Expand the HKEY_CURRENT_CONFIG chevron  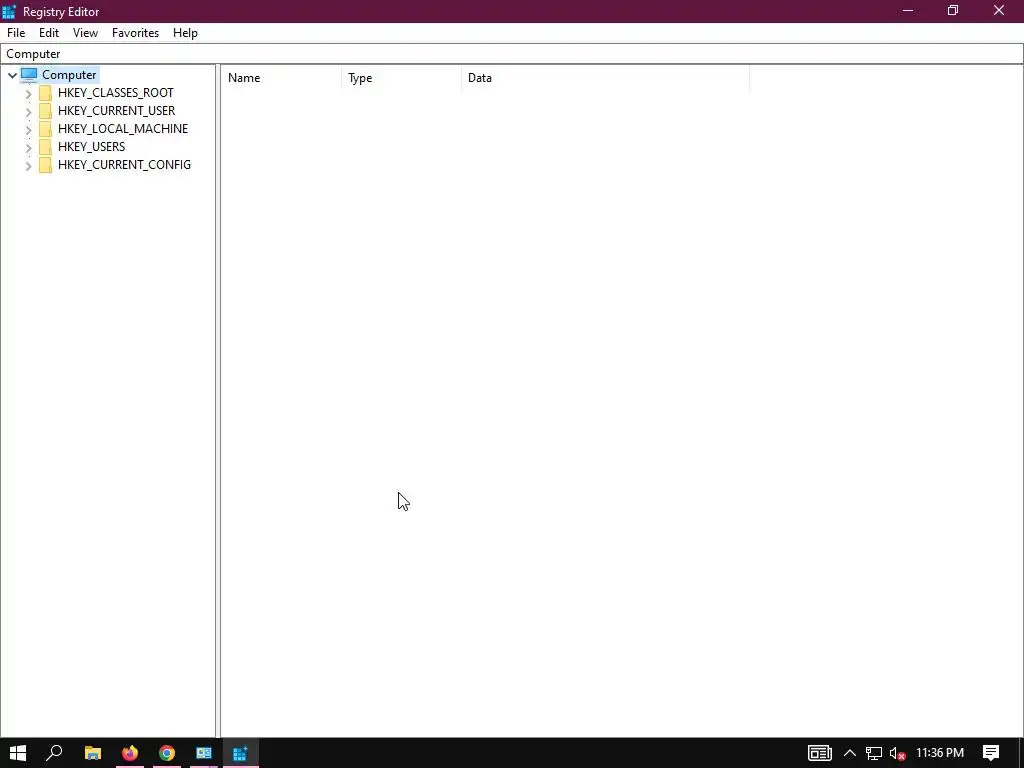28,165
